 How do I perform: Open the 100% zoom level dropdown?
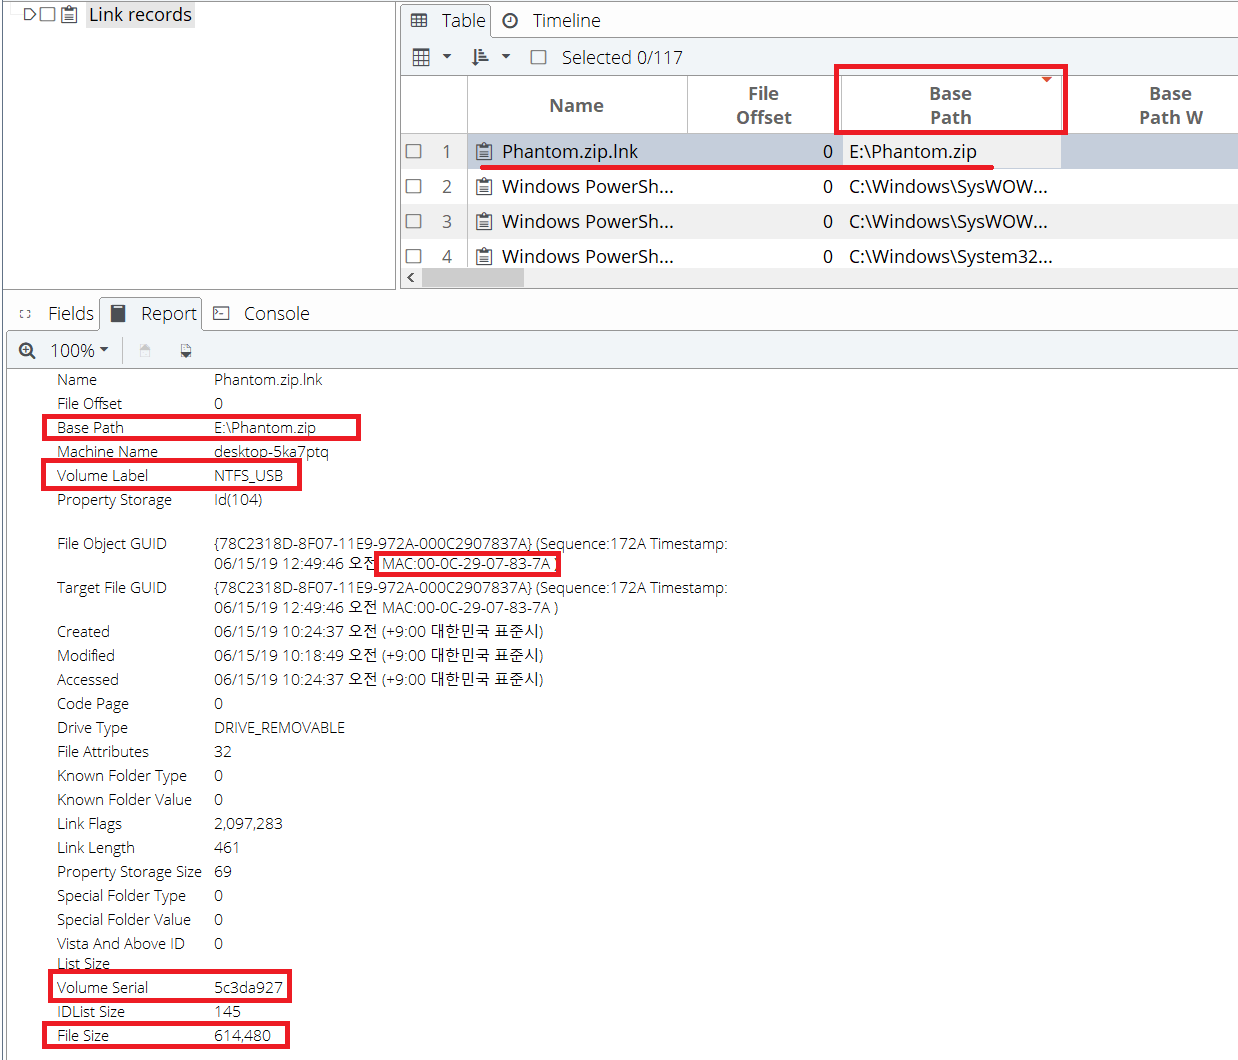point(80,351)
